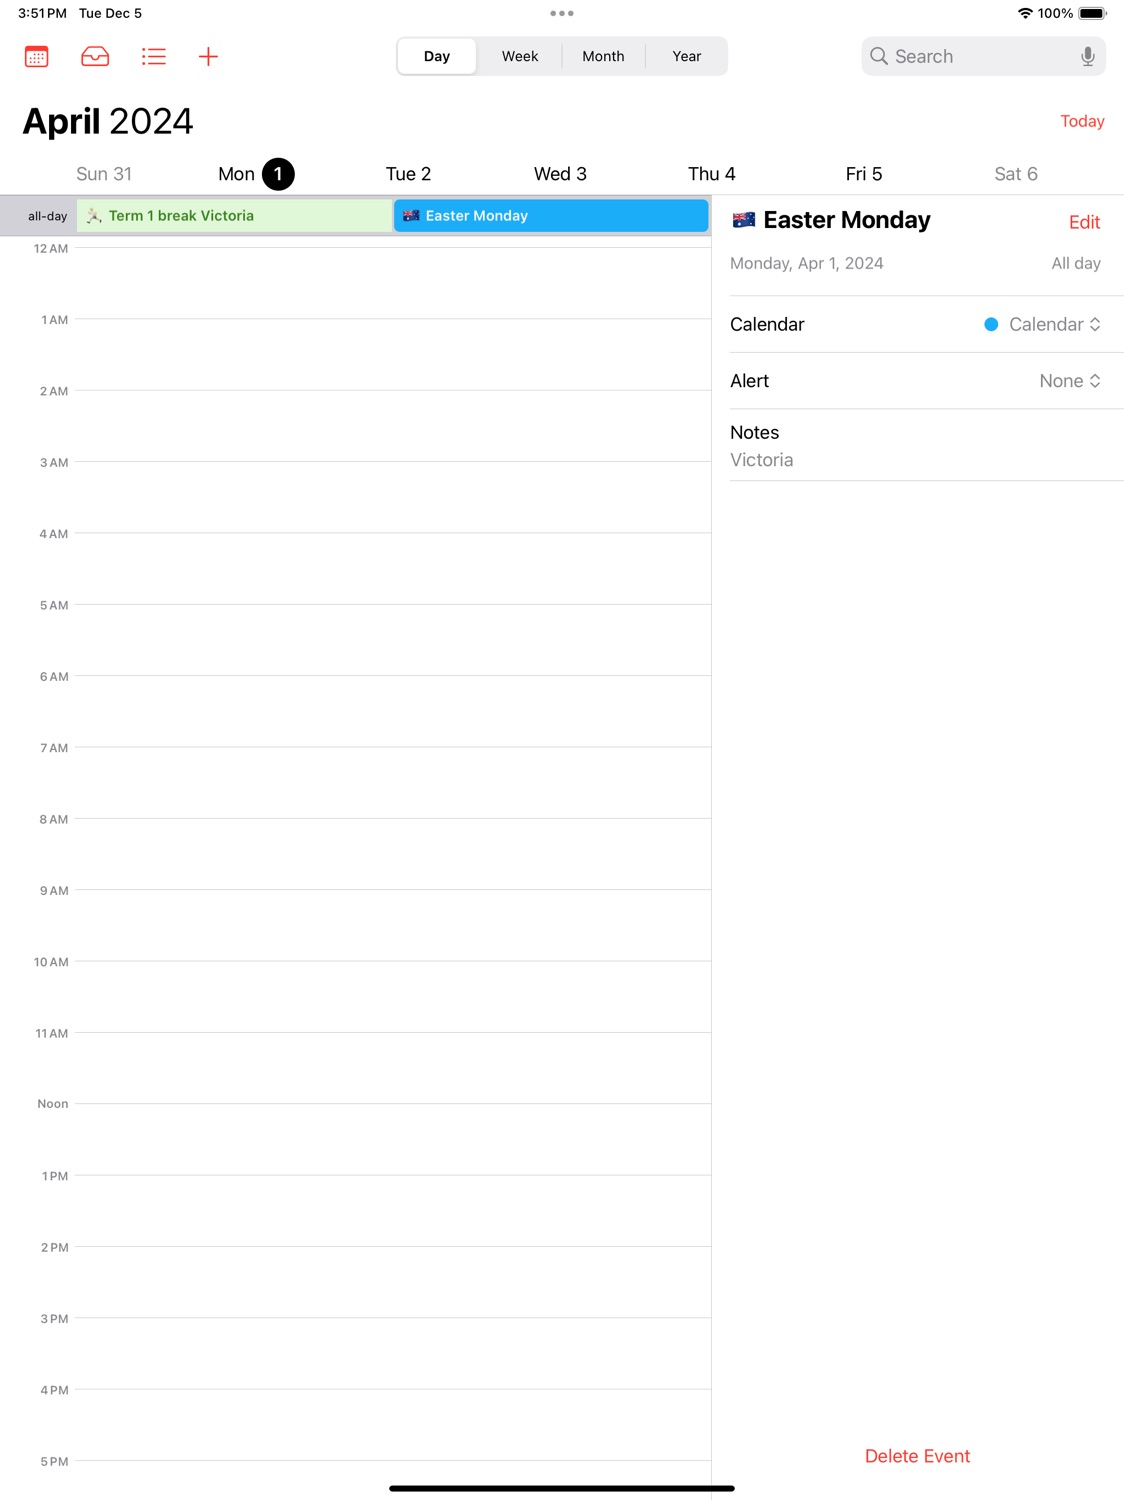Screen dimensions: 1124x1500
Task: Edit the Easter Monday event
Action: point(1084,222)
